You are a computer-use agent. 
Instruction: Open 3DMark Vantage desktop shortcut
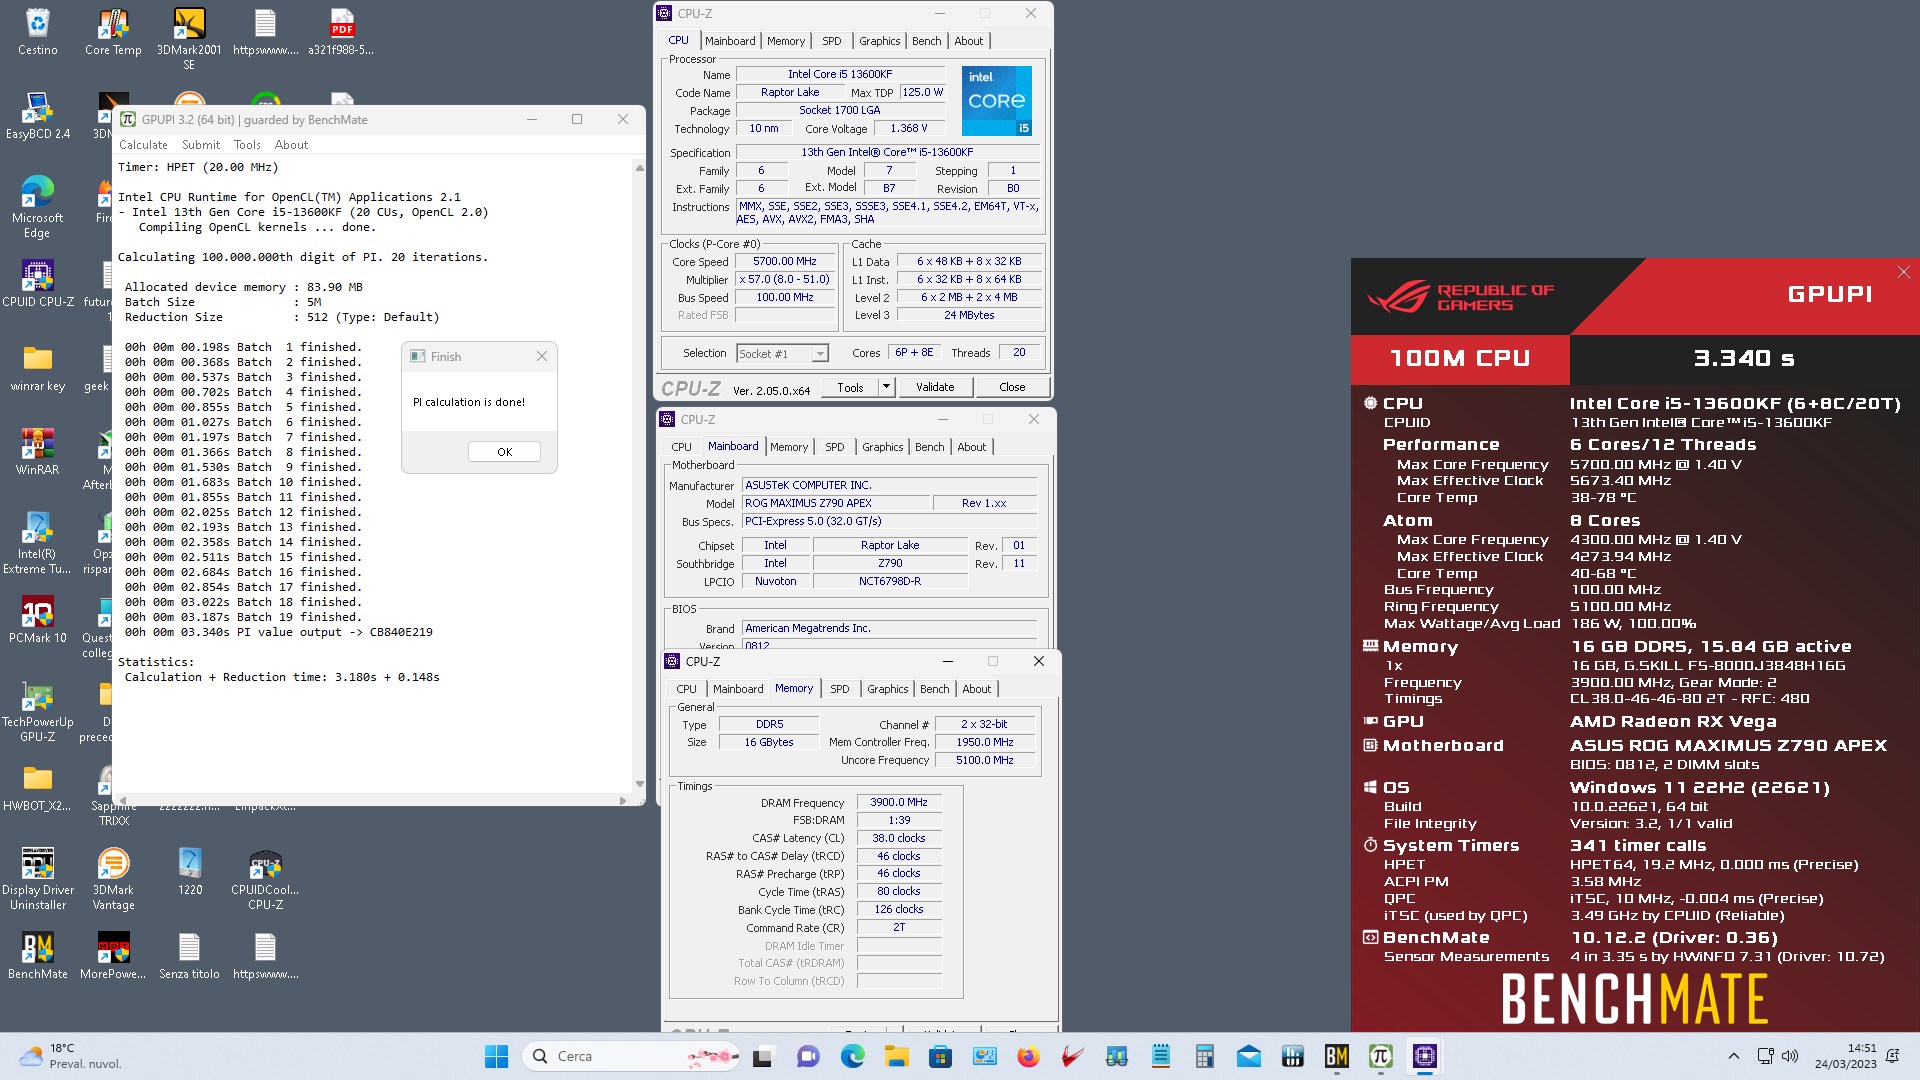tap(113, 879)
